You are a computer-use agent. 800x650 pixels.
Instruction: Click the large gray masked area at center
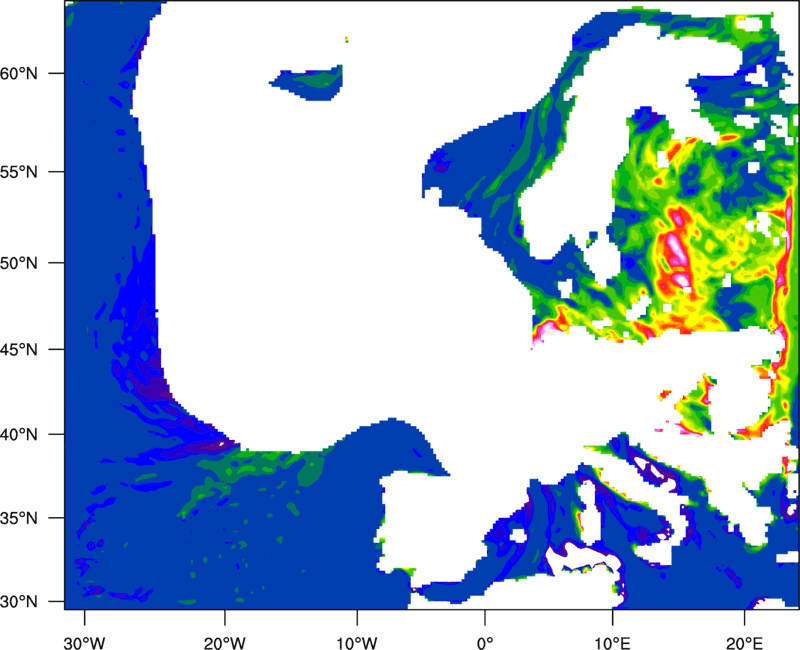300,250
